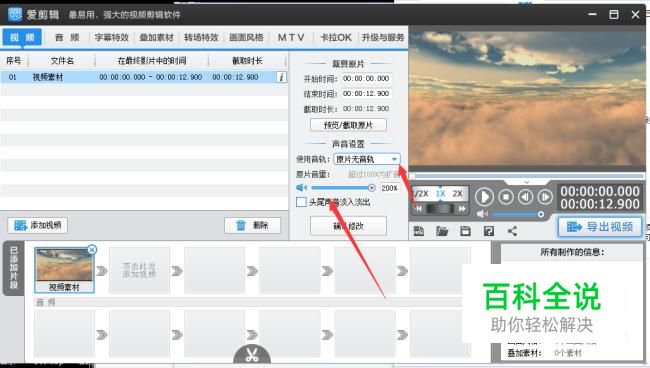Step forward one frame

[x=545, y=196]
